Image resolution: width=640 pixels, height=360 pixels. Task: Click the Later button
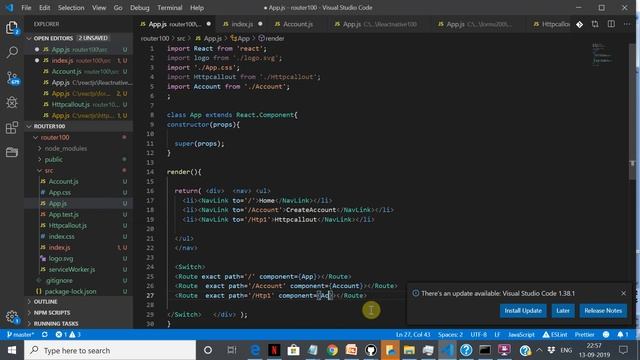pyautogui.click(x=563, y=311)
